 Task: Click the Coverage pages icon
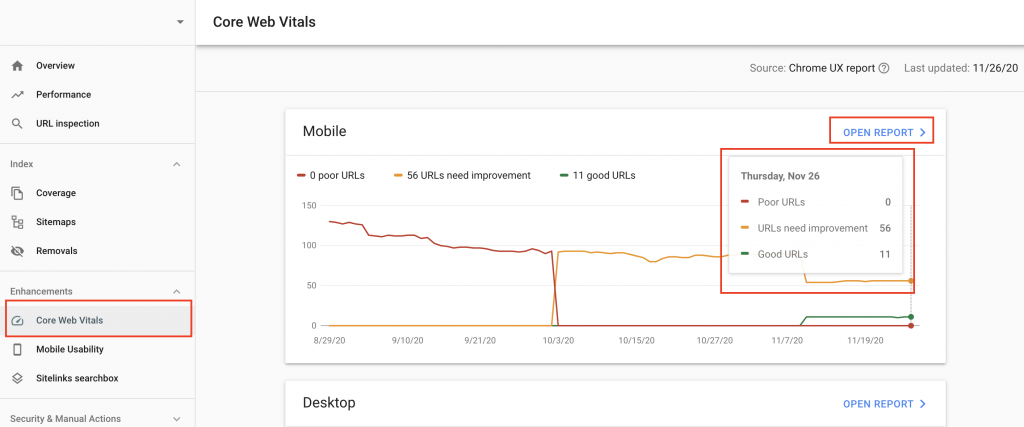[18, 193]
